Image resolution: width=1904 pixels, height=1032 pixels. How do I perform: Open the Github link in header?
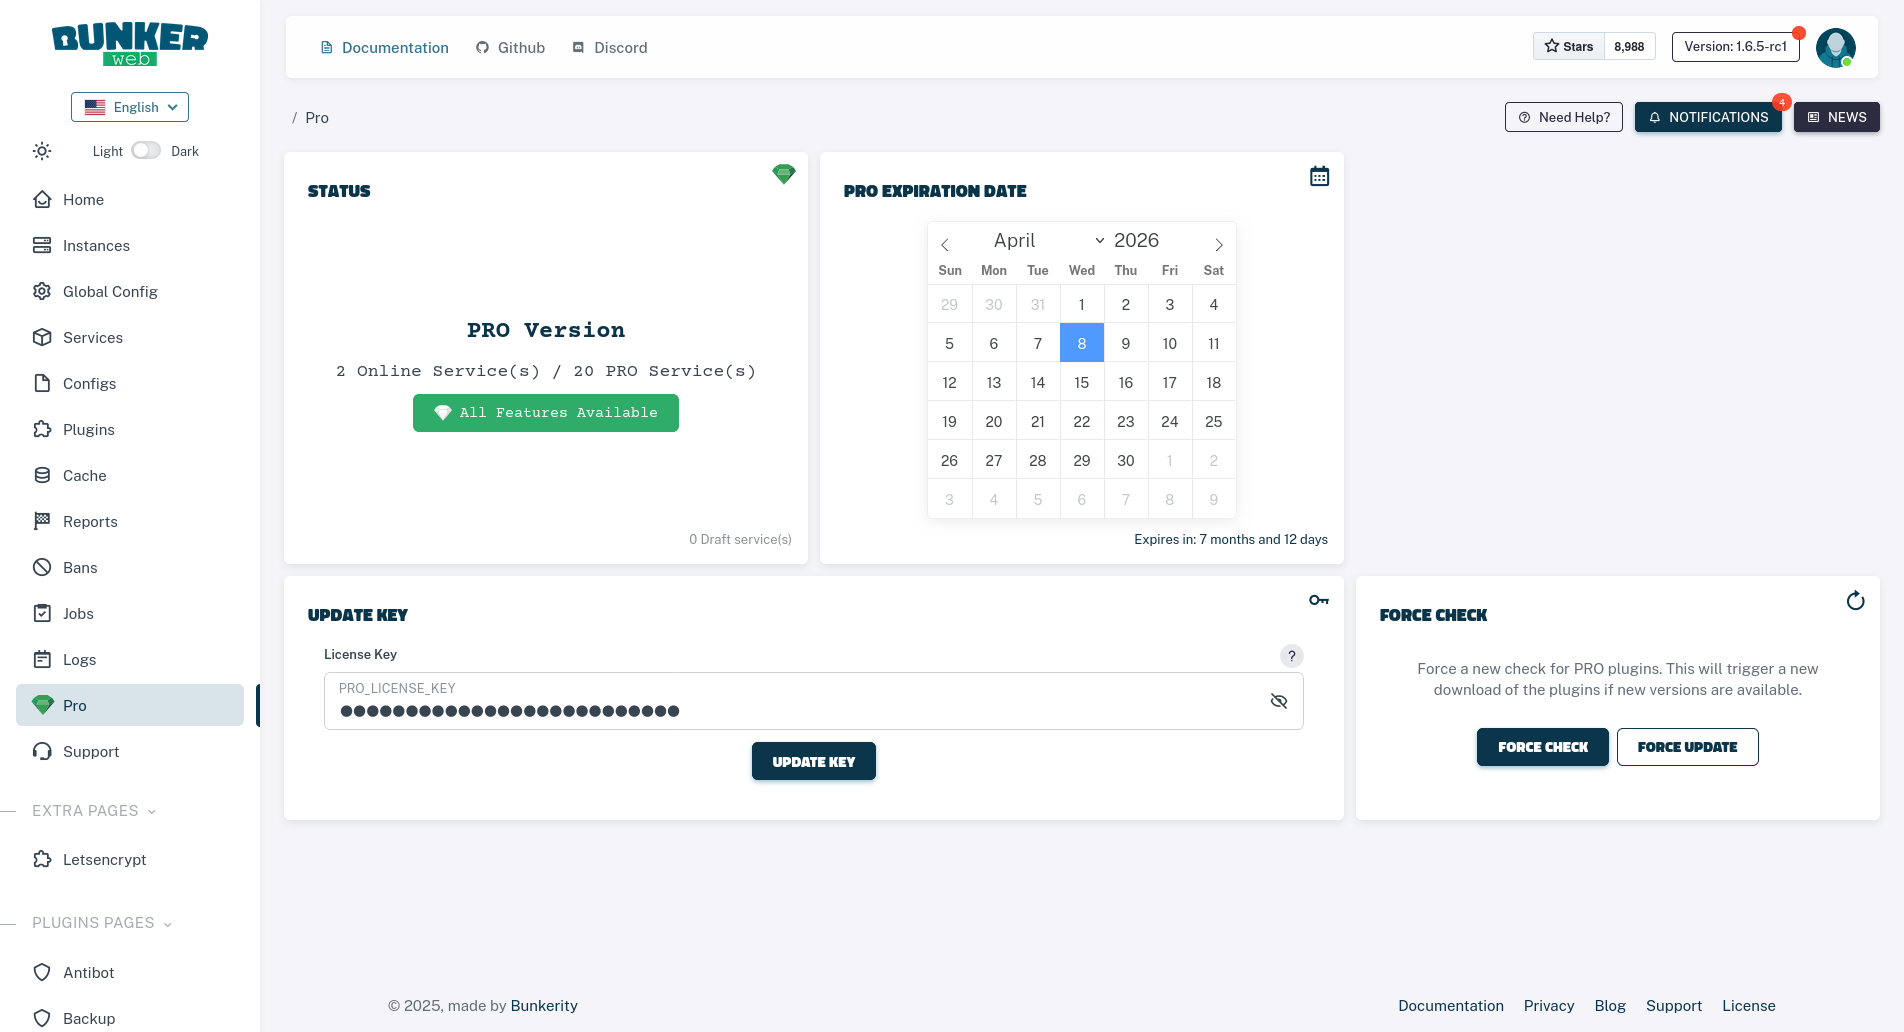(510, 48)
